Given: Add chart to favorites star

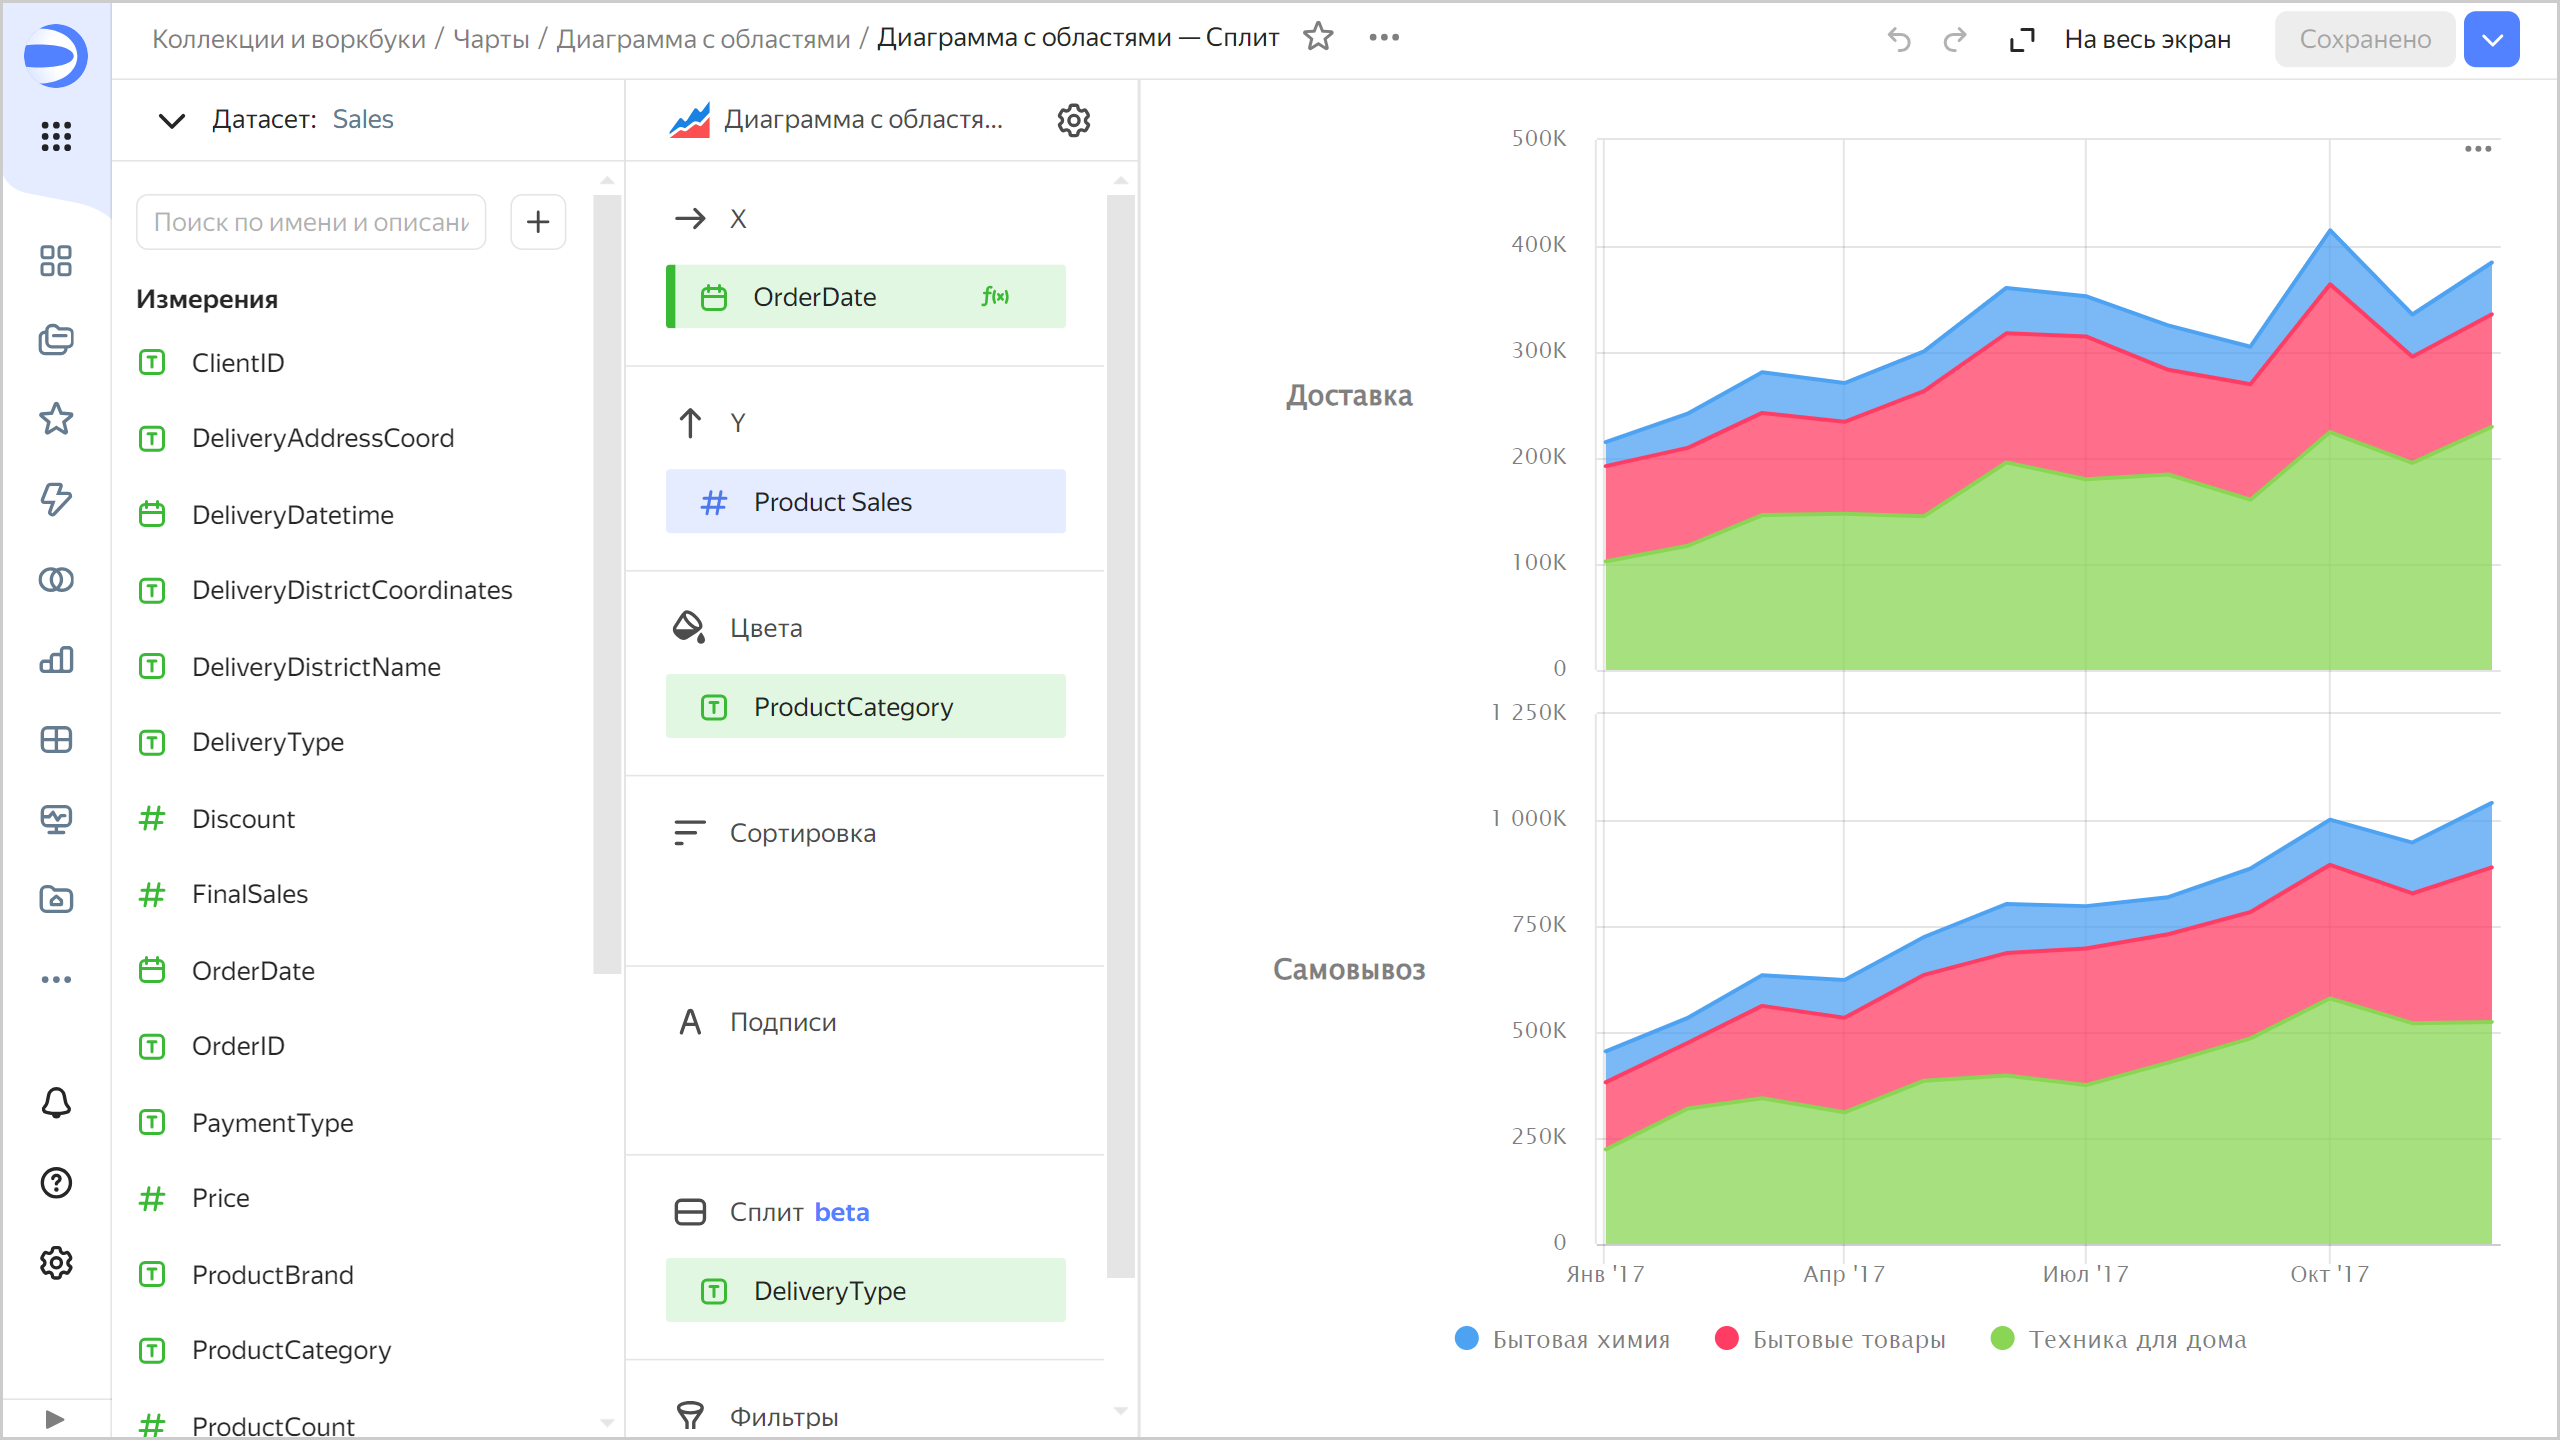Looking at the screenshot, I should coord(1318,38).
